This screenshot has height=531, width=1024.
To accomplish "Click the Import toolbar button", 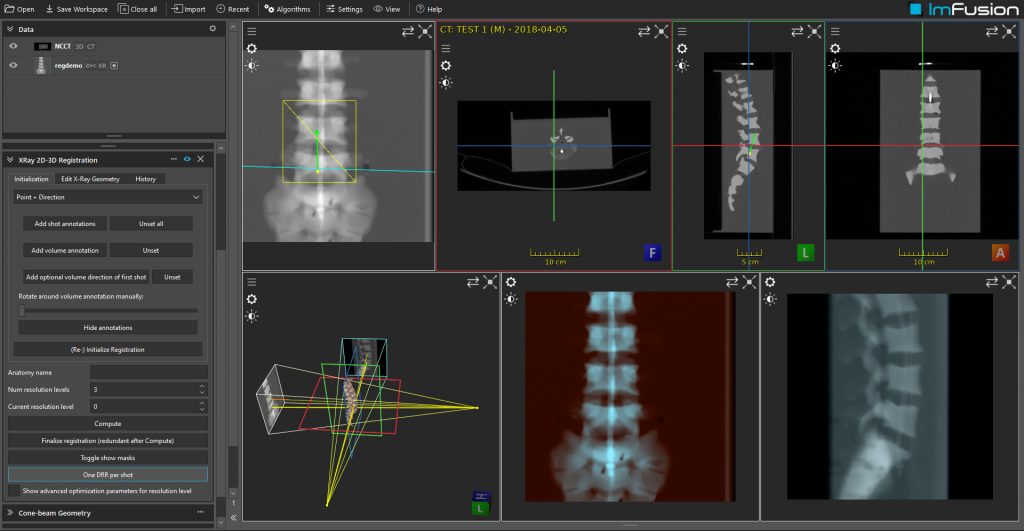I will tap(188, 9).
